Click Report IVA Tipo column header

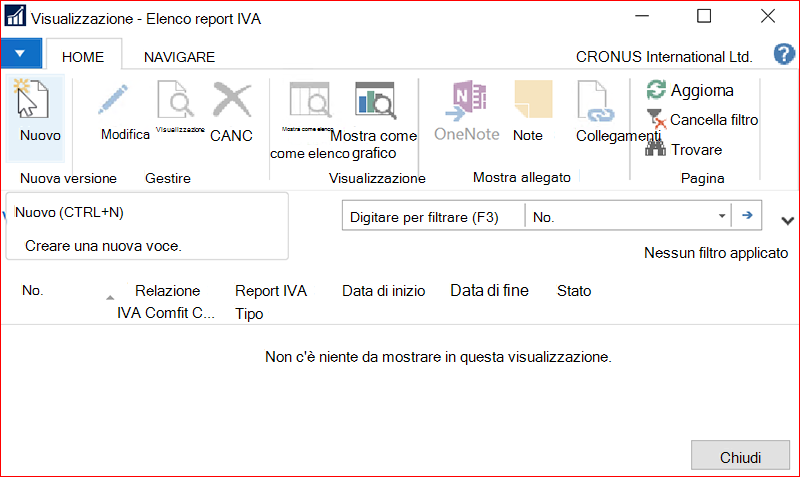(271, 302)
